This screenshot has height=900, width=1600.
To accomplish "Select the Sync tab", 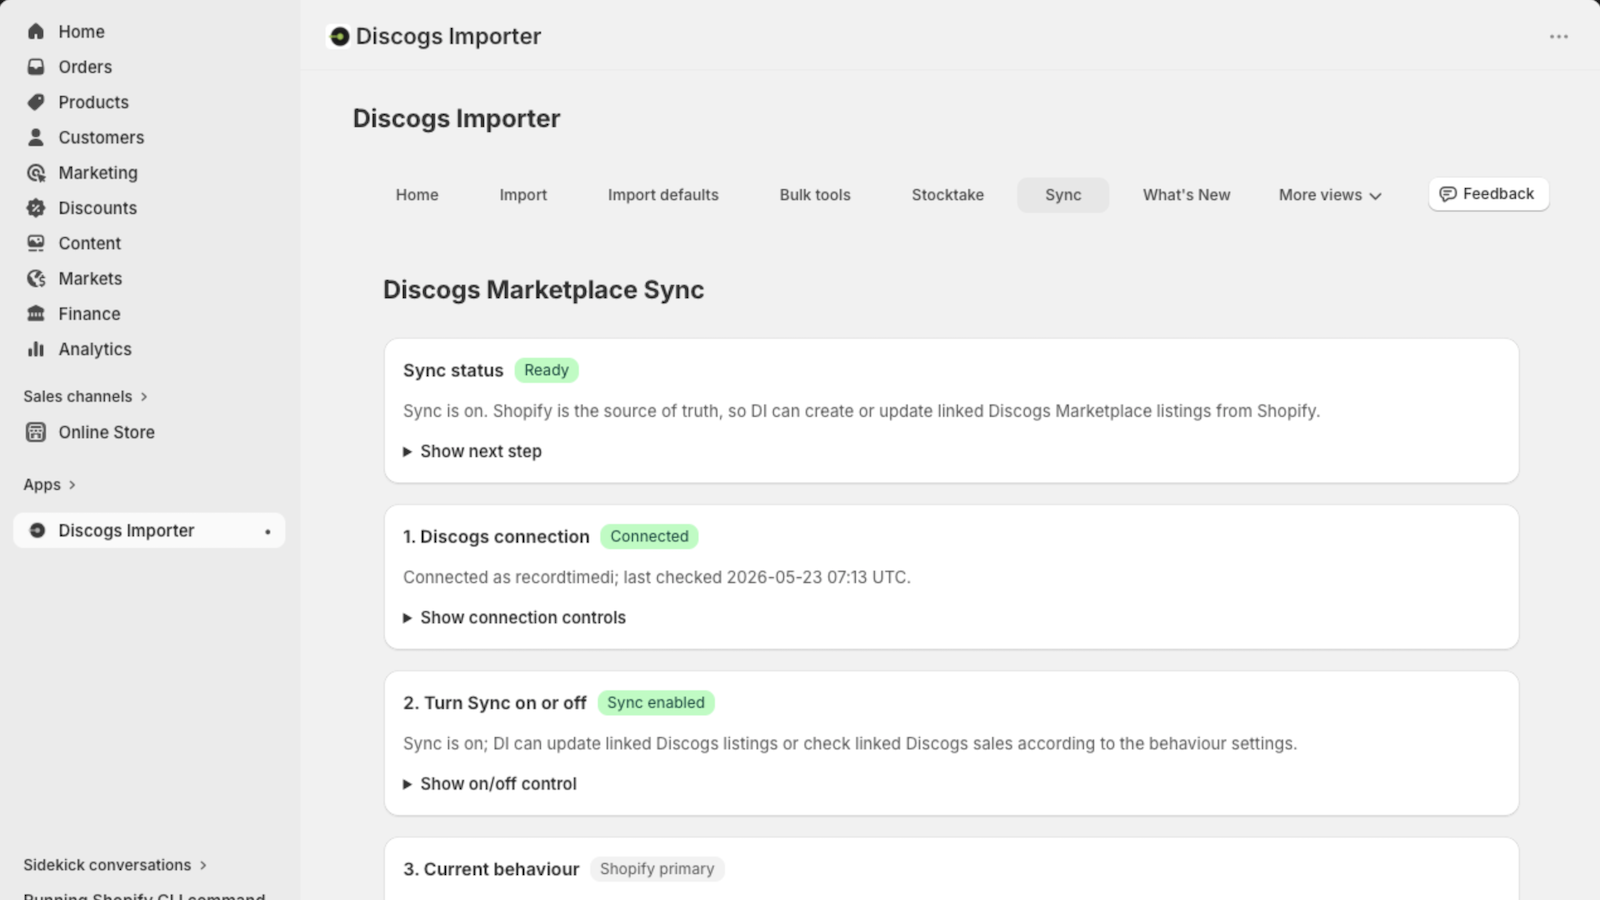I will 1063,195.
